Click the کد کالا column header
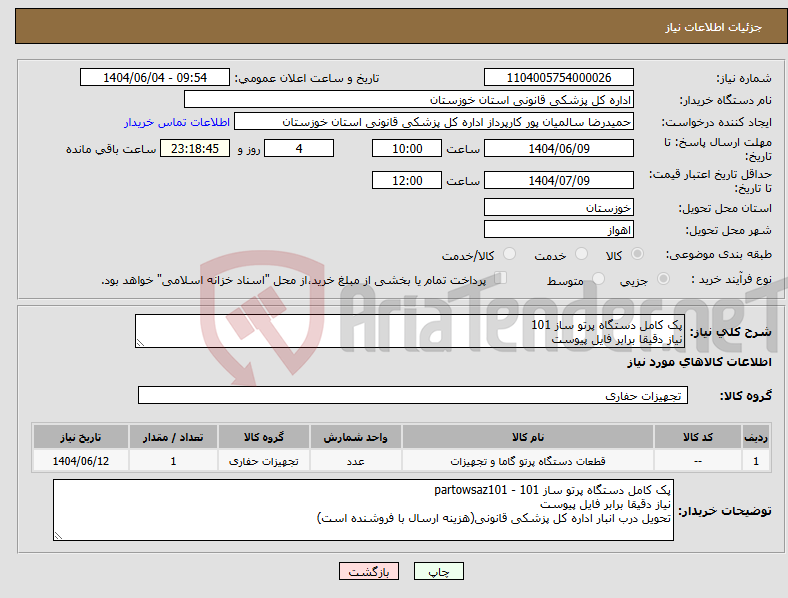Viewport: 788px width, 598px height. coord(698,437)
